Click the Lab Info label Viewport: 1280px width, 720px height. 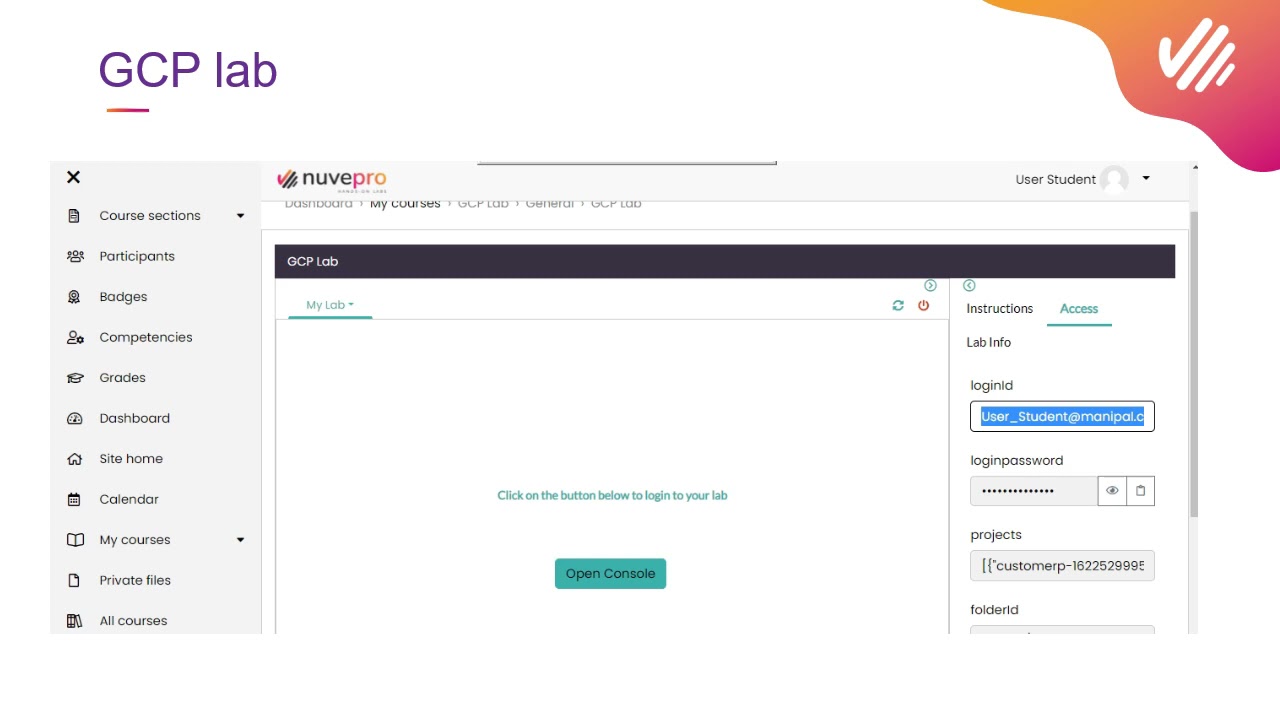coord(988,343)
